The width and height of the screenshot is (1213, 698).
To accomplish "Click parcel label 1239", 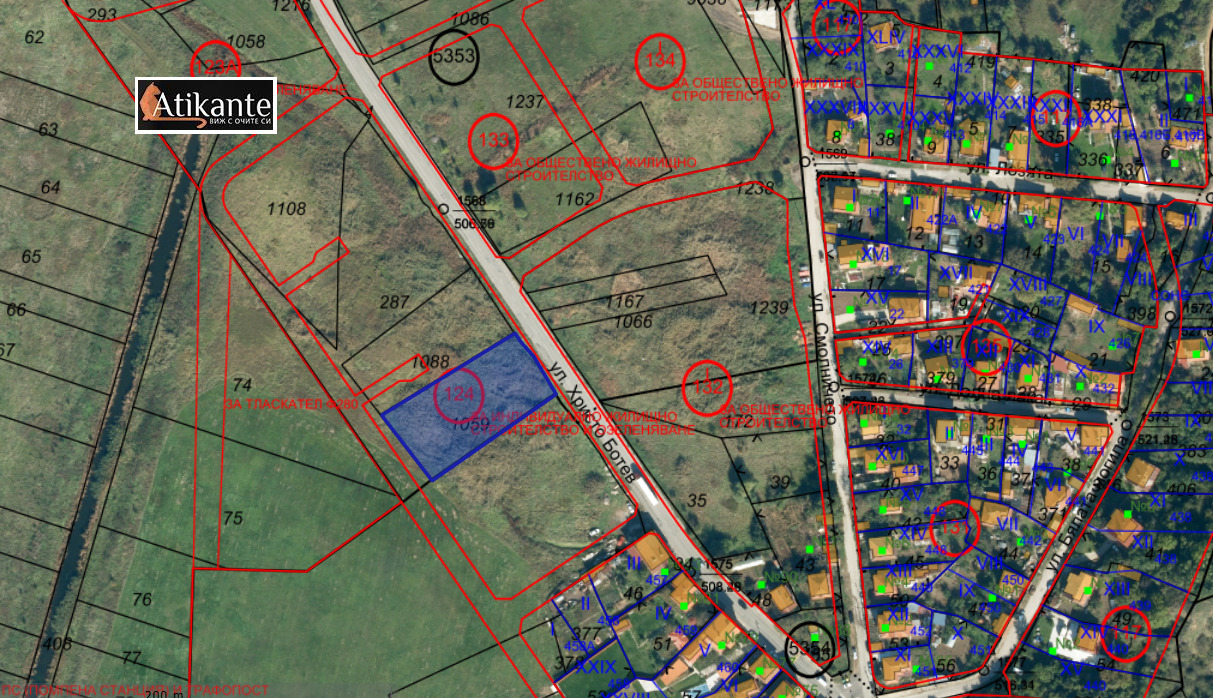I will click(x=772, y=308).
